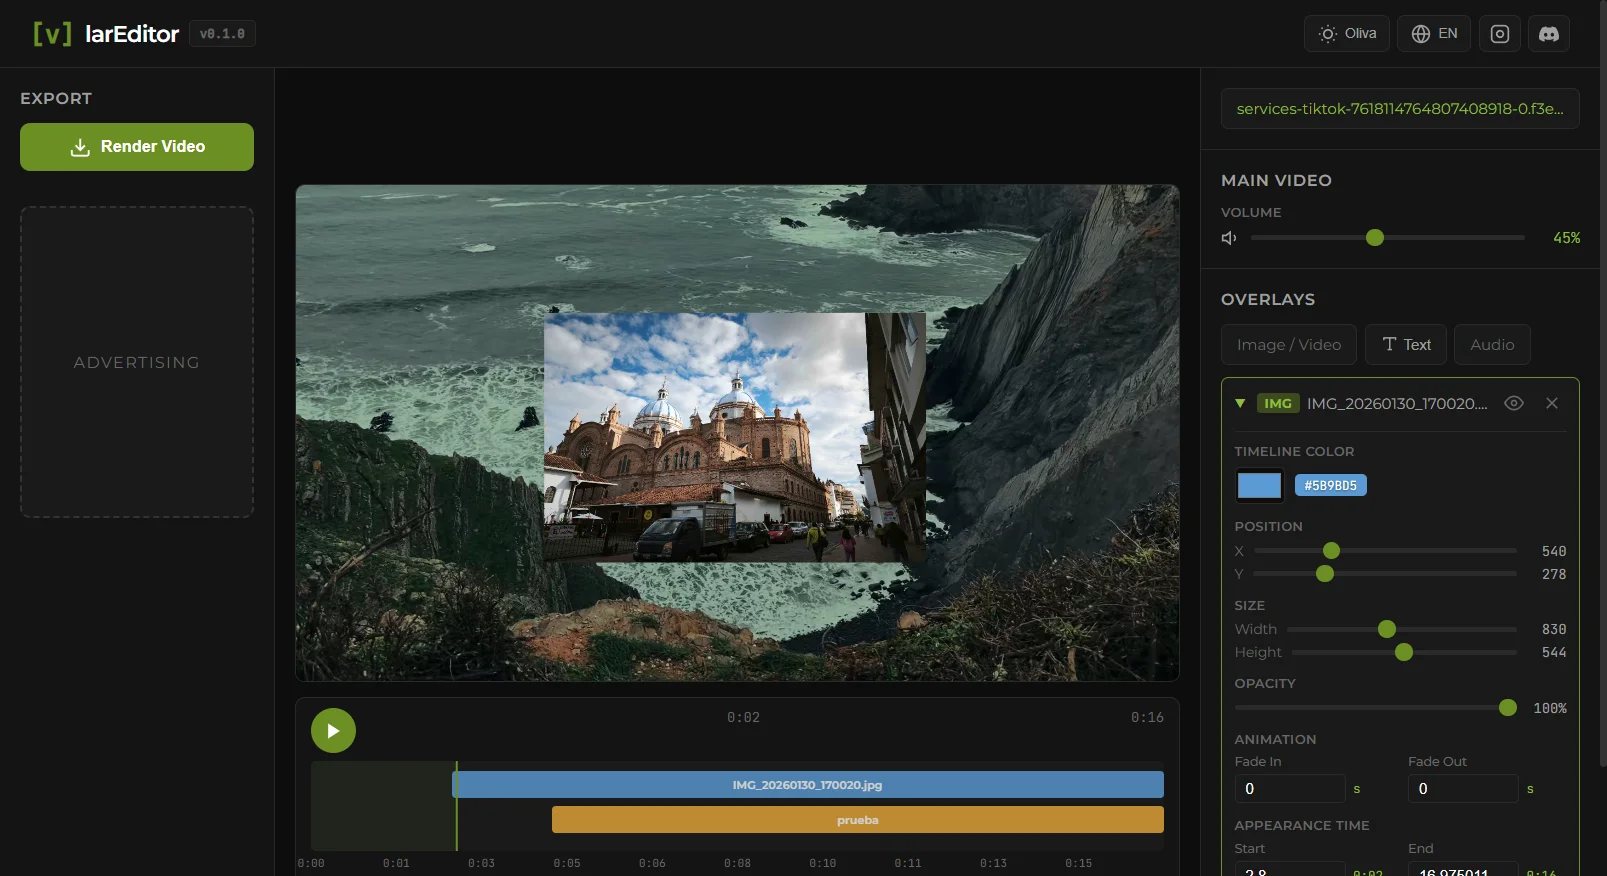Screen dimensions: 1607x876
Task: Click the 0:02 current time label
Action: point(743,718)
